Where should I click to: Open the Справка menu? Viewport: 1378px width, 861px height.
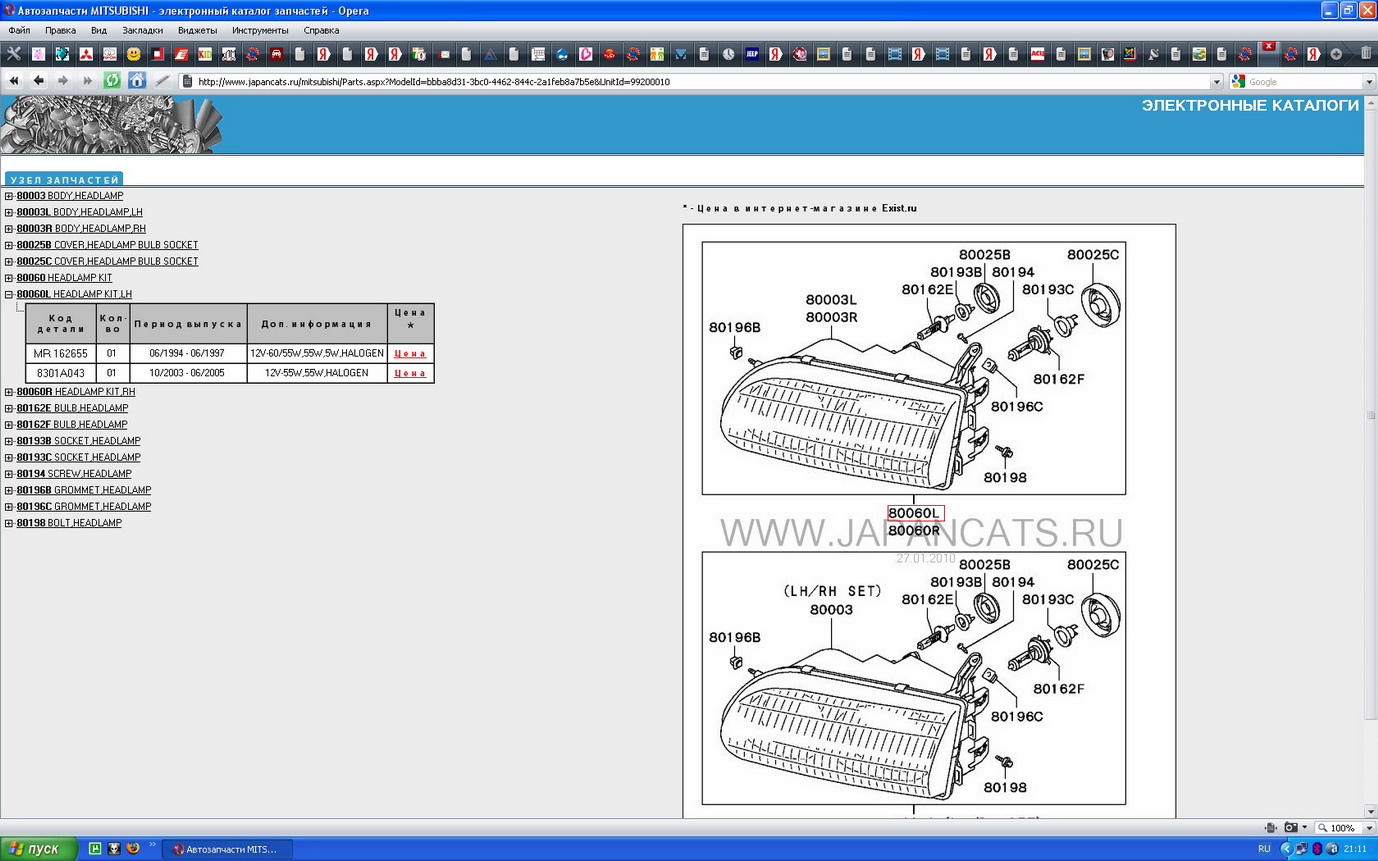click(321, 30)
